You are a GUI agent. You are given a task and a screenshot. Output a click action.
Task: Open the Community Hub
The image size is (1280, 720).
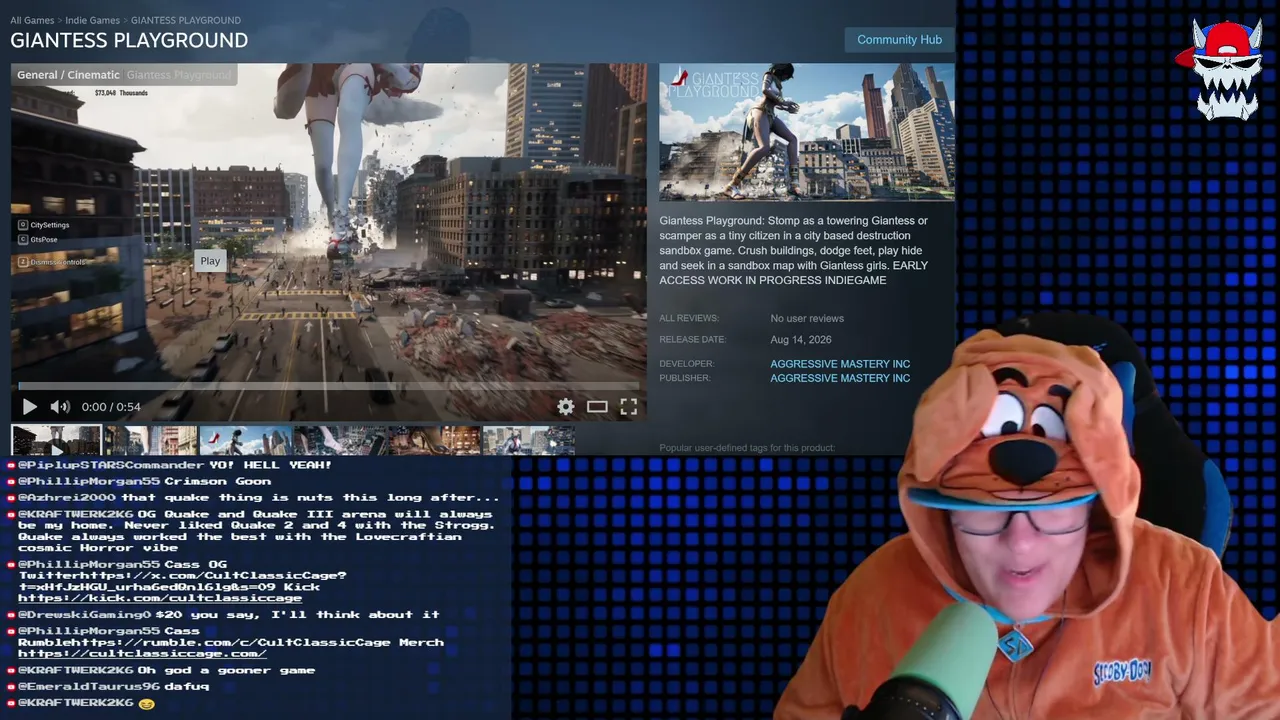tap(899, 40)
